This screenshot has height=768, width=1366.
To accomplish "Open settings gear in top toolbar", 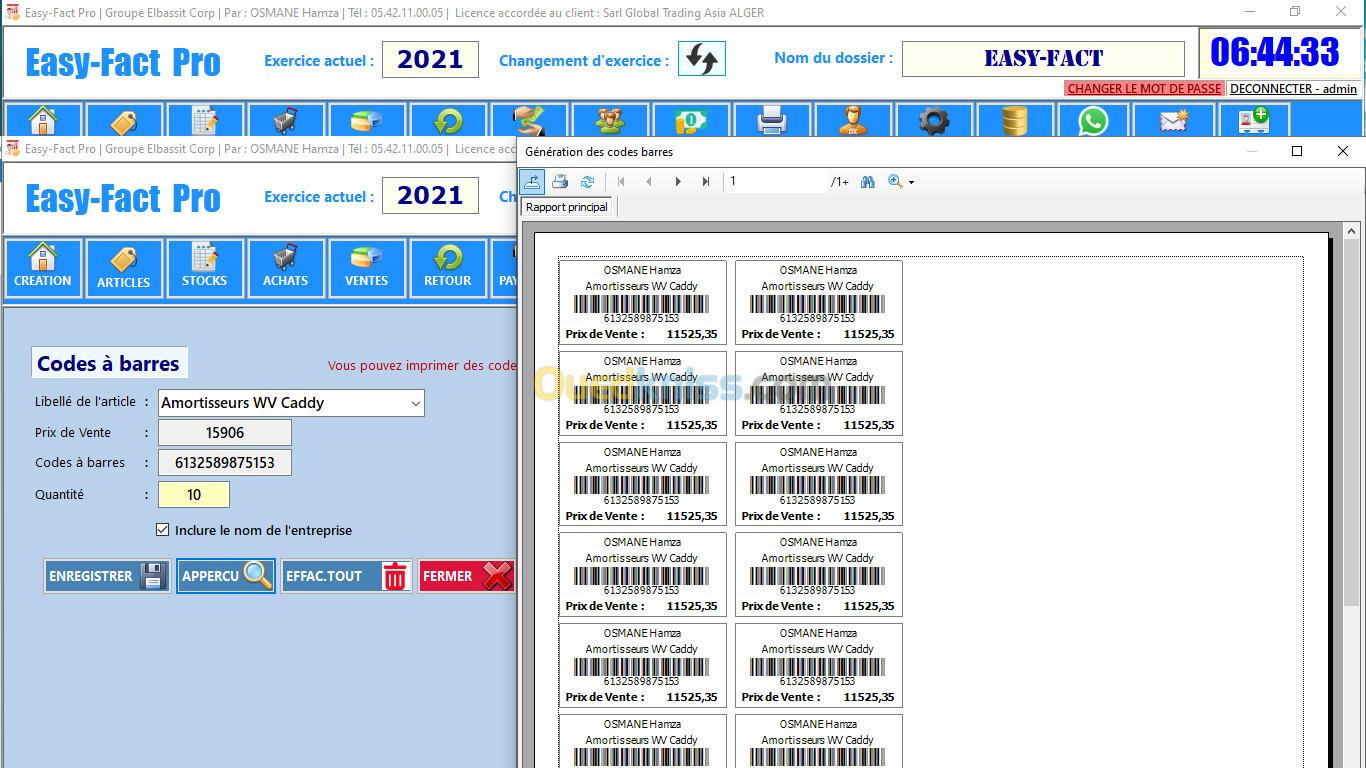I will coord(933,121).
